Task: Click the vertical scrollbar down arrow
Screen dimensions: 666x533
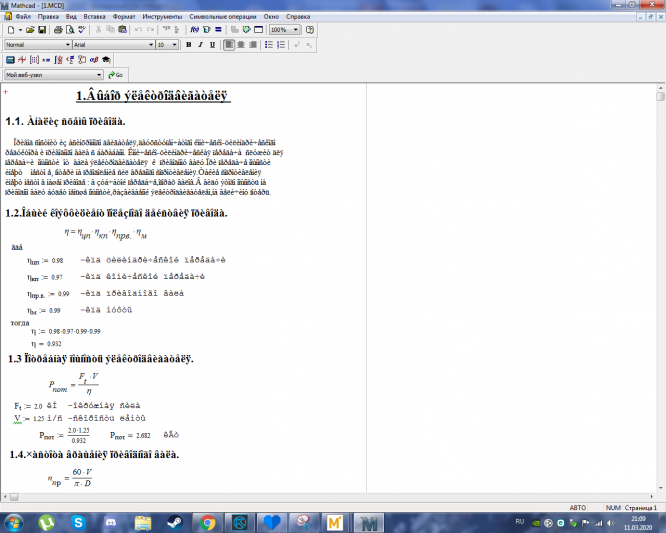Action: [660, 488]
